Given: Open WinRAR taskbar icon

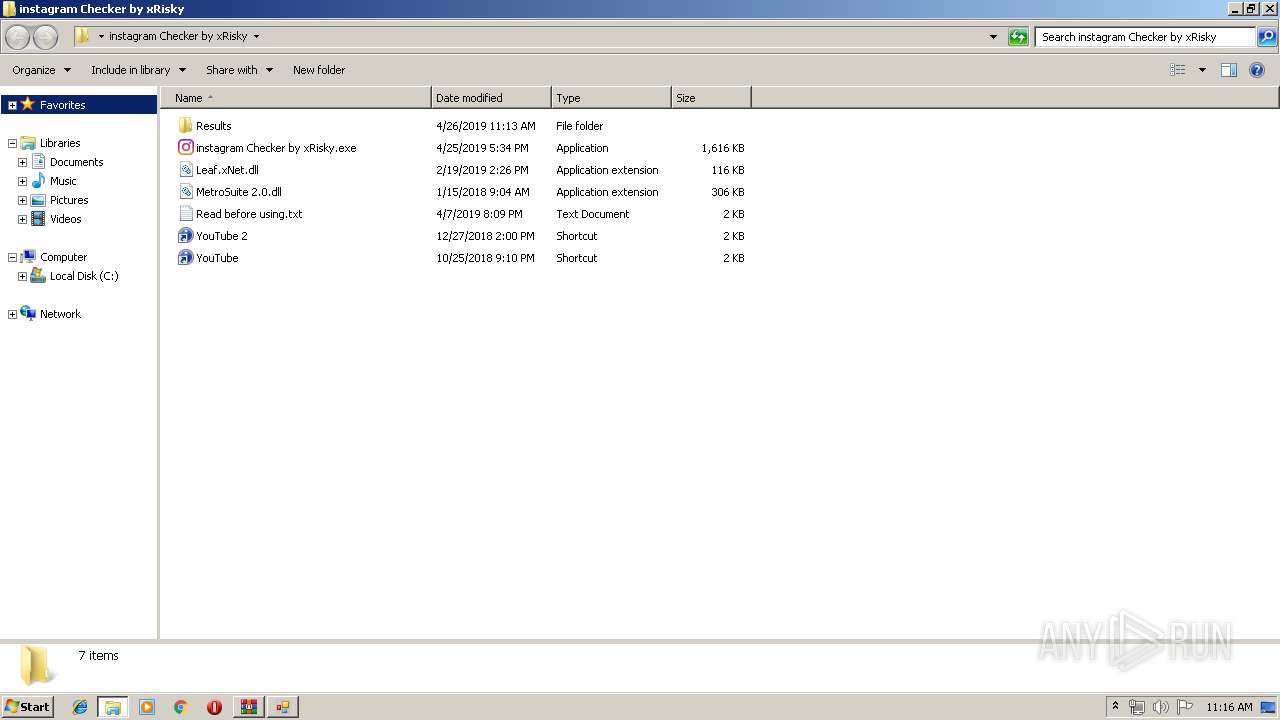Looking at the screenshot, I should click(x=248, y=707).
